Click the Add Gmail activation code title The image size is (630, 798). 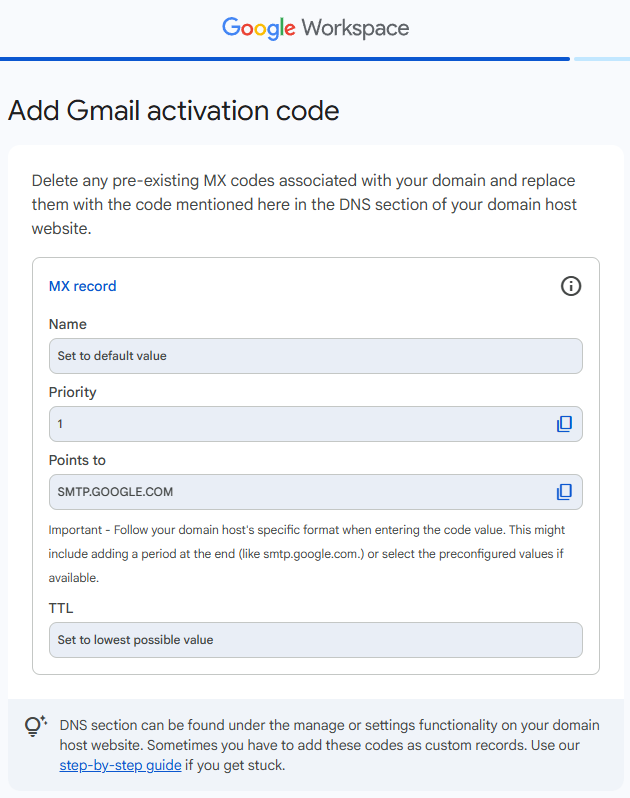click(174, 110)
